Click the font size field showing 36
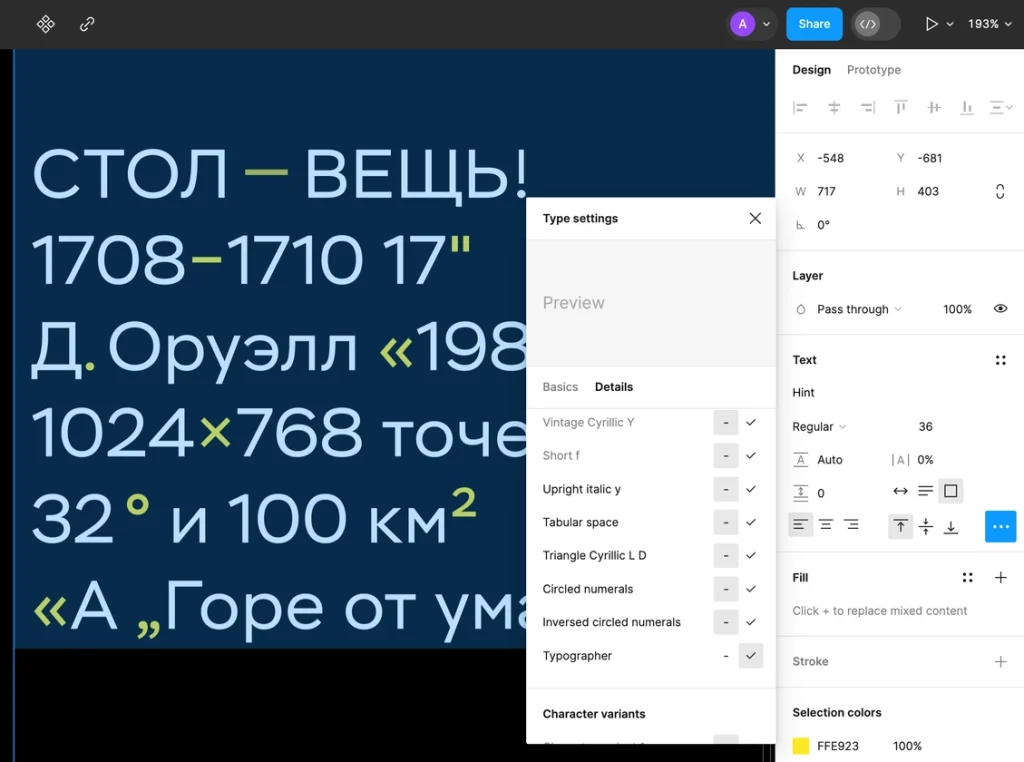 pyautogui.click(x=925, y=426)
